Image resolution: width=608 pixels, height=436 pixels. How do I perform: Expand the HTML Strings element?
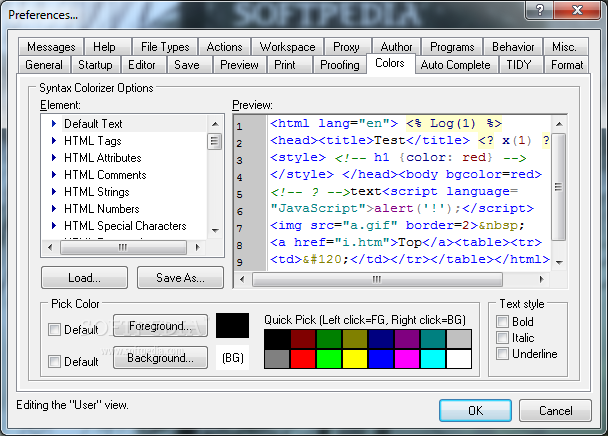tap(54, 192)
